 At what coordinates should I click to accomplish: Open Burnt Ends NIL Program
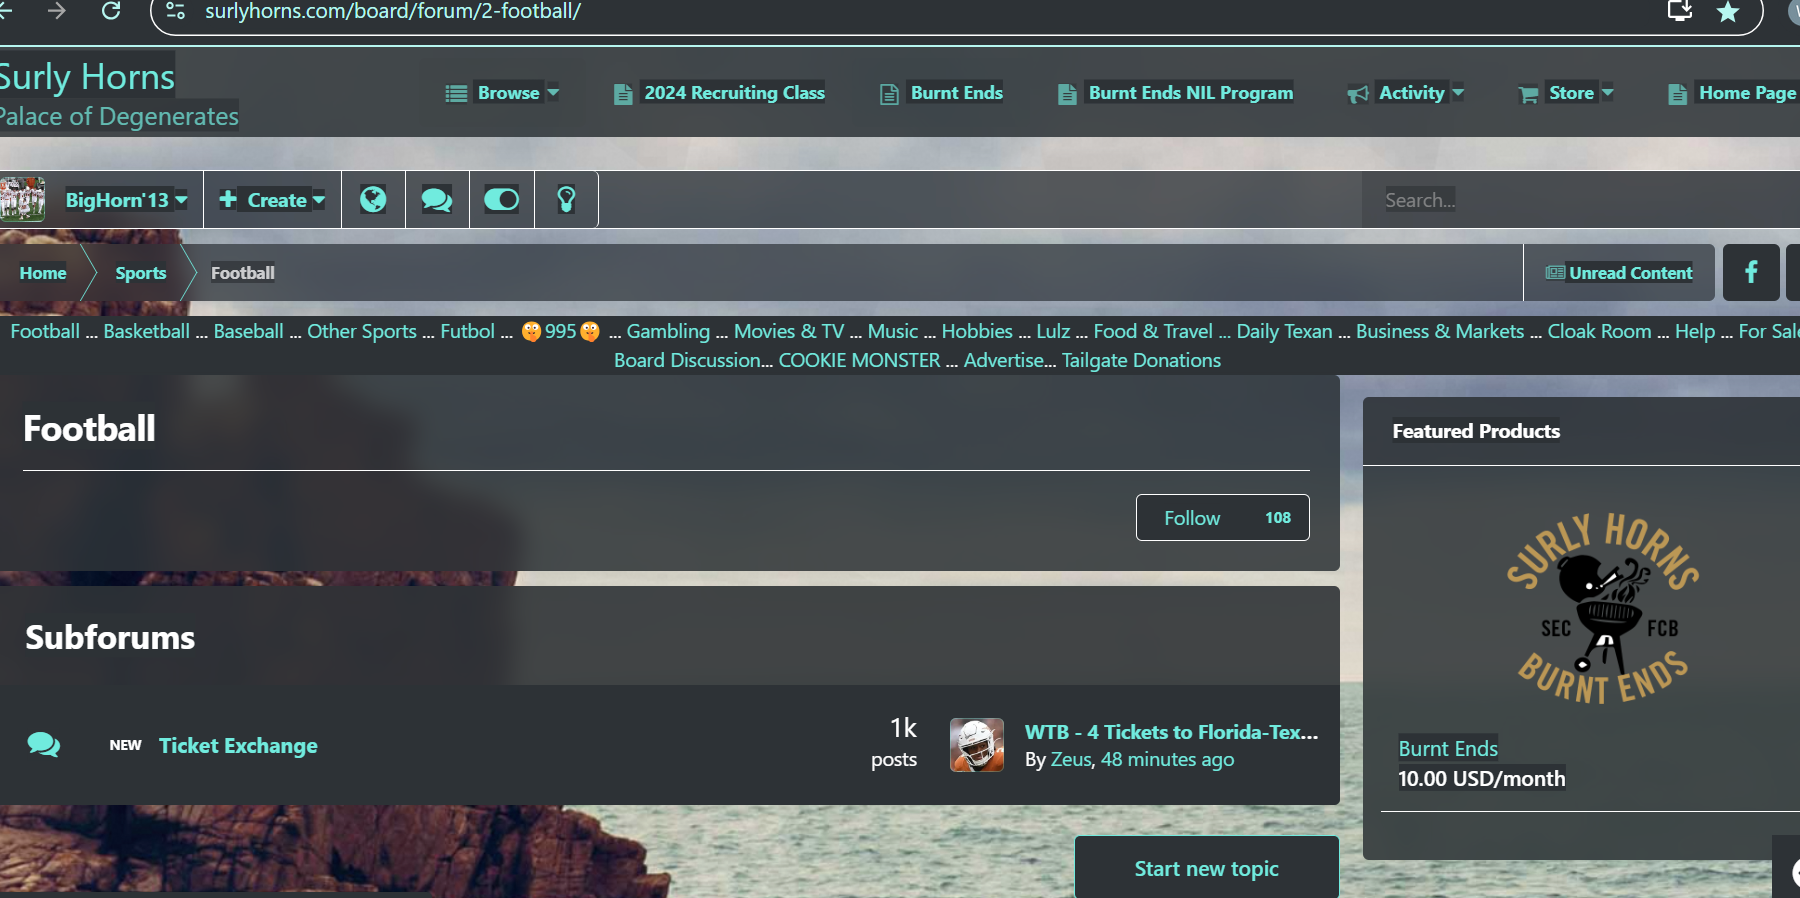pos(1176,93)
